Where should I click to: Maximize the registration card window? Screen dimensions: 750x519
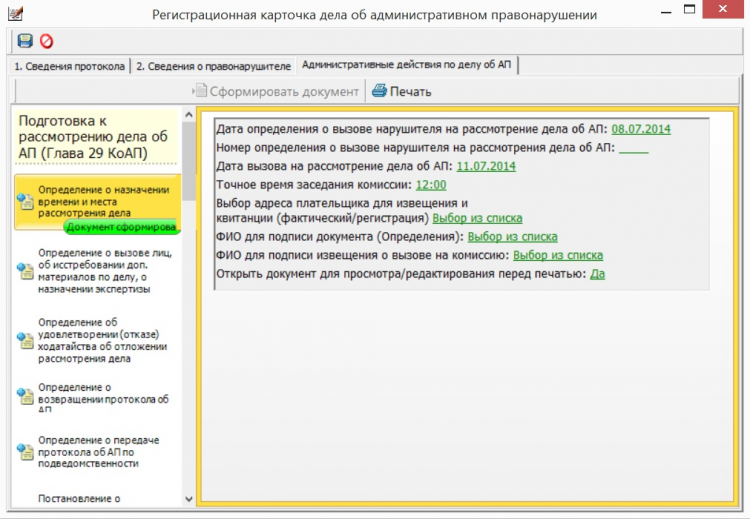click(x=689, y=9)
